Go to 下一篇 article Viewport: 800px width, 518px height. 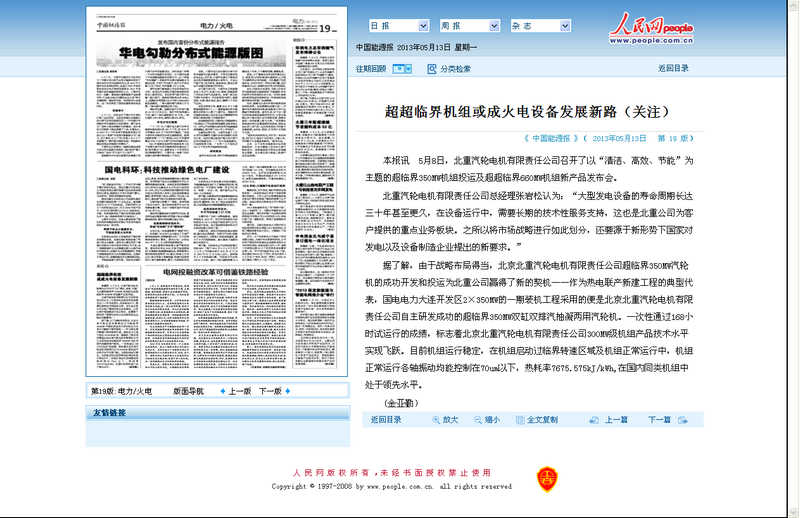(659, 420)
